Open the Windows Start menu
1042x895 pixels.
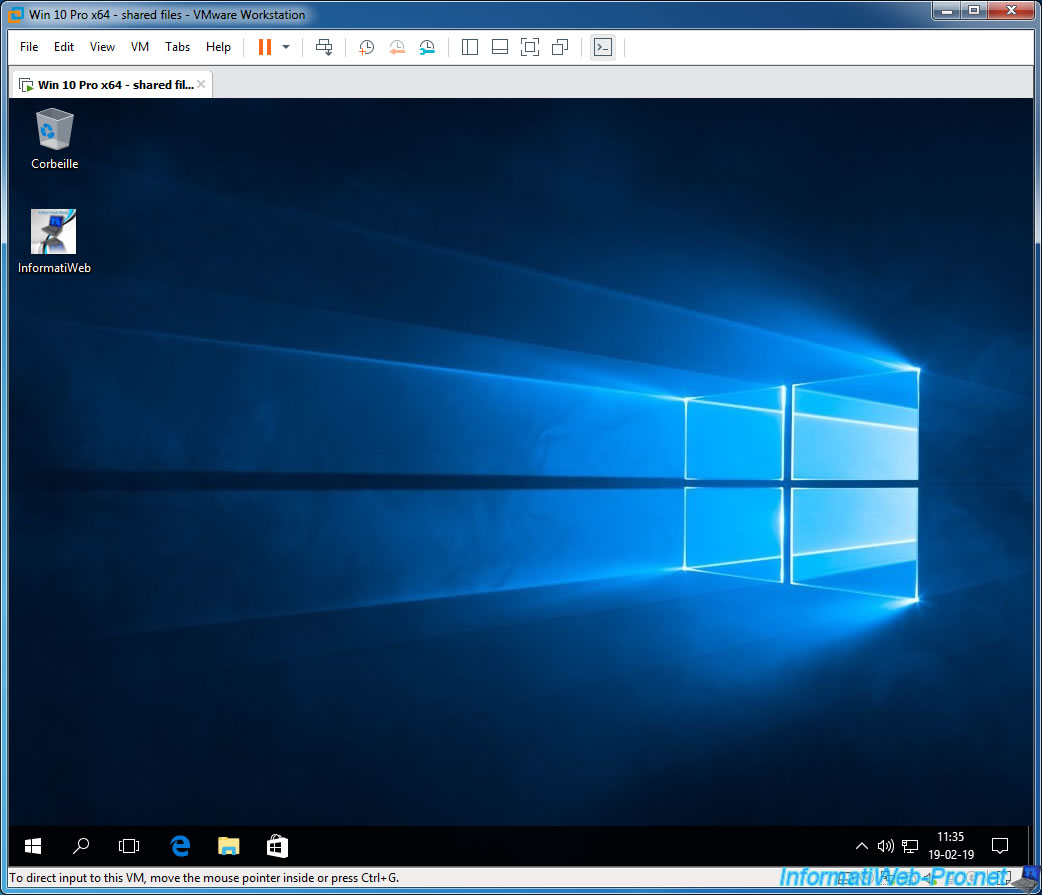coord(33,846)
